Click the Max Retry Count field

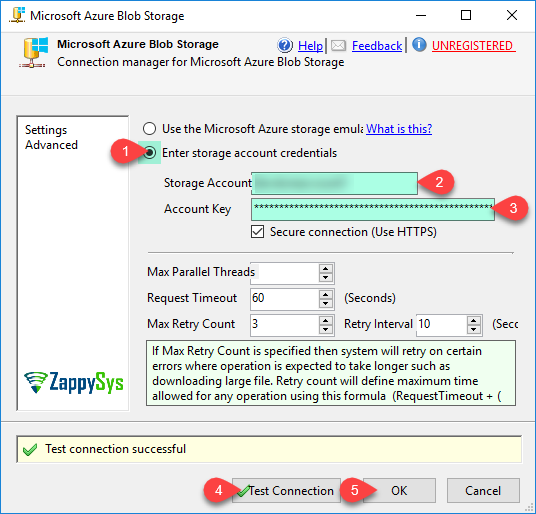[285, 324]
